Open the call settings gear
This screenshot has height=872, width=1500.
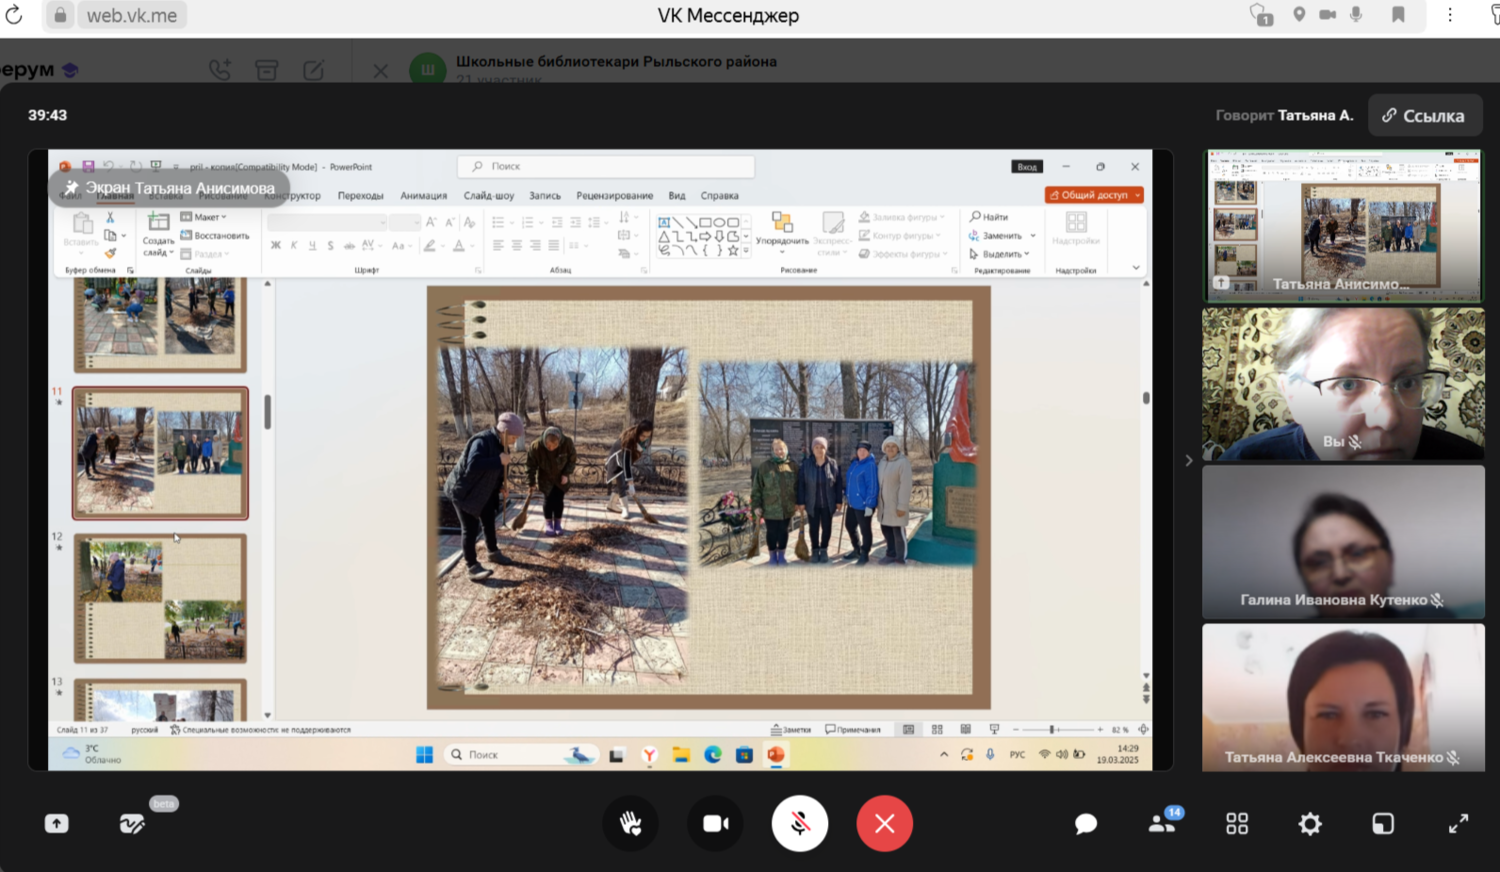point(1310,823)
